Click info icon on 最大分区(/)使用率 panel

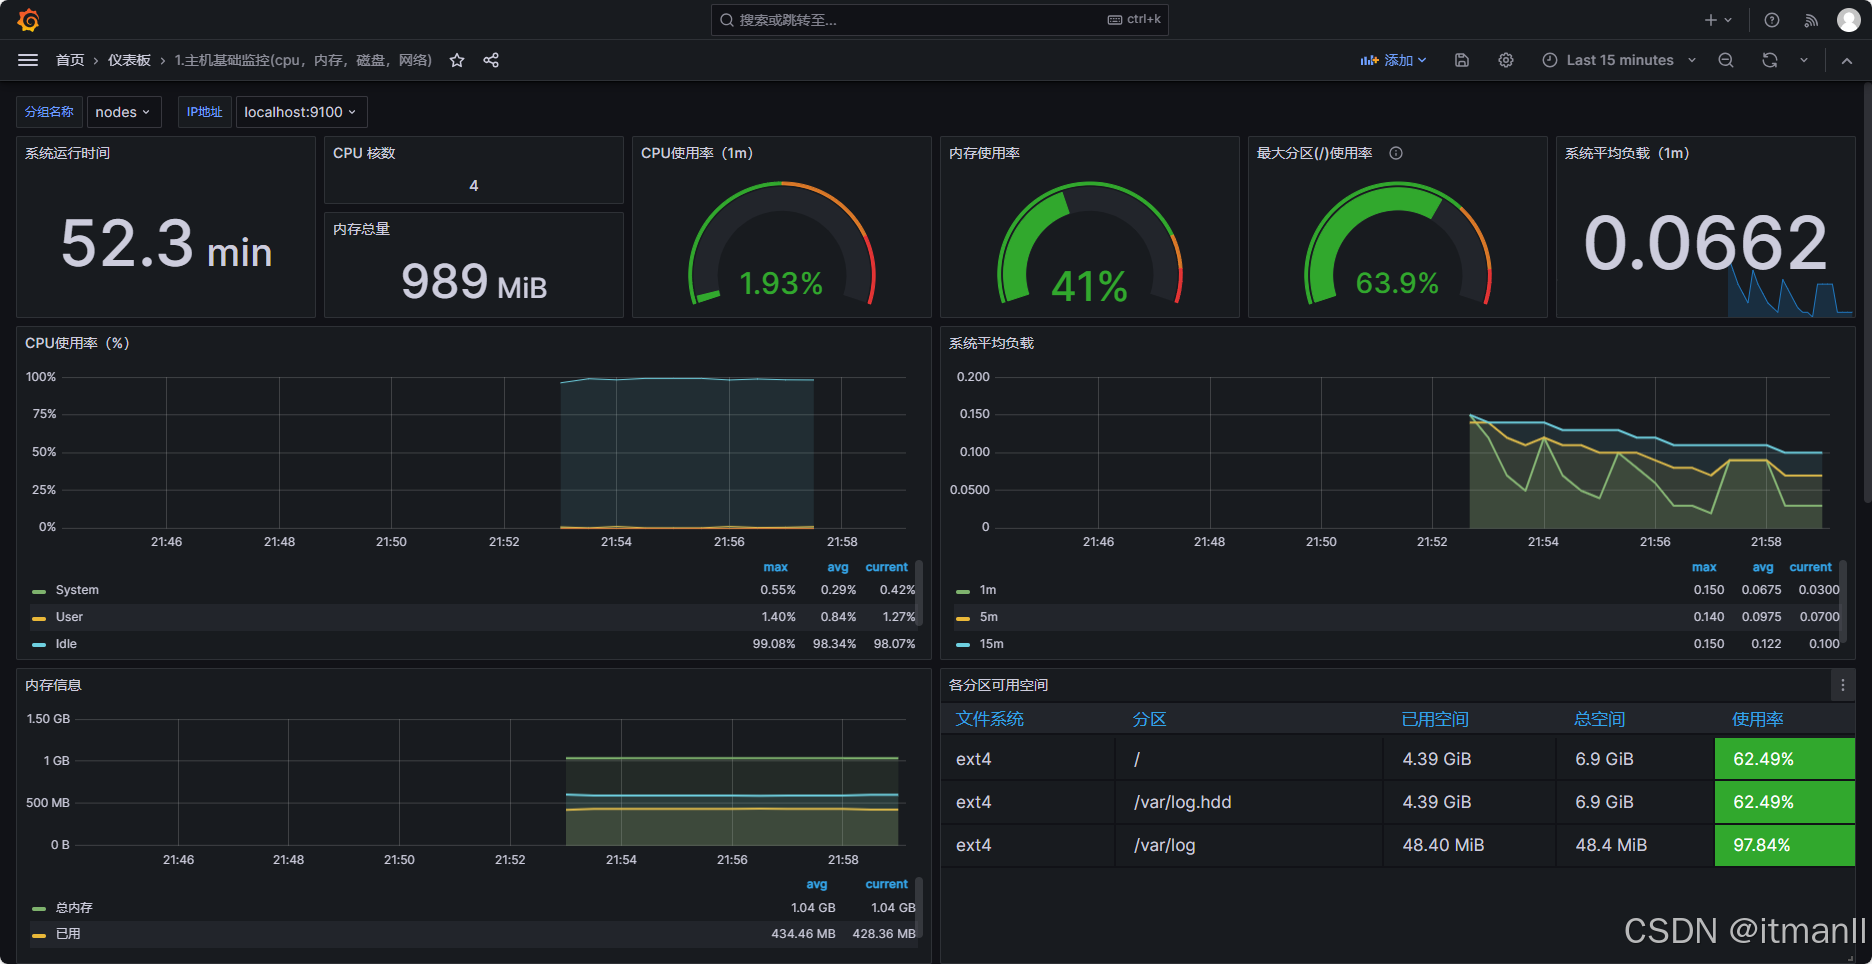[x=1396, y=153]
